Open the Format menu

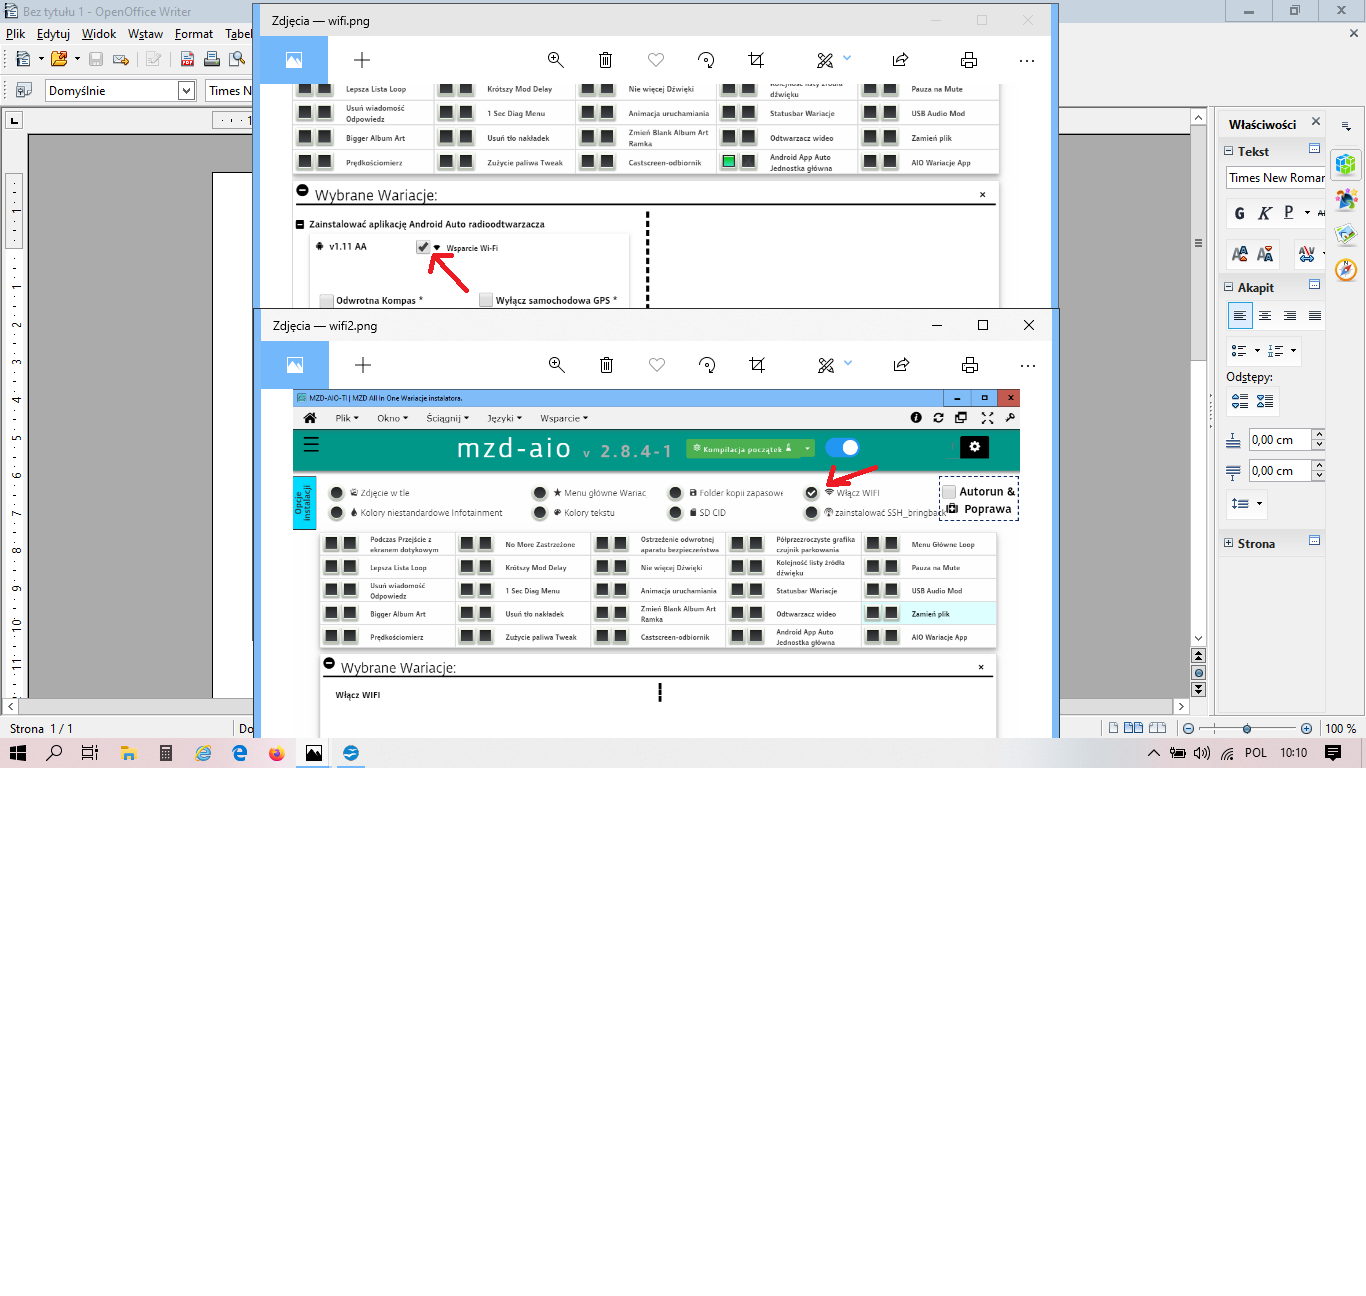point(193,34)
